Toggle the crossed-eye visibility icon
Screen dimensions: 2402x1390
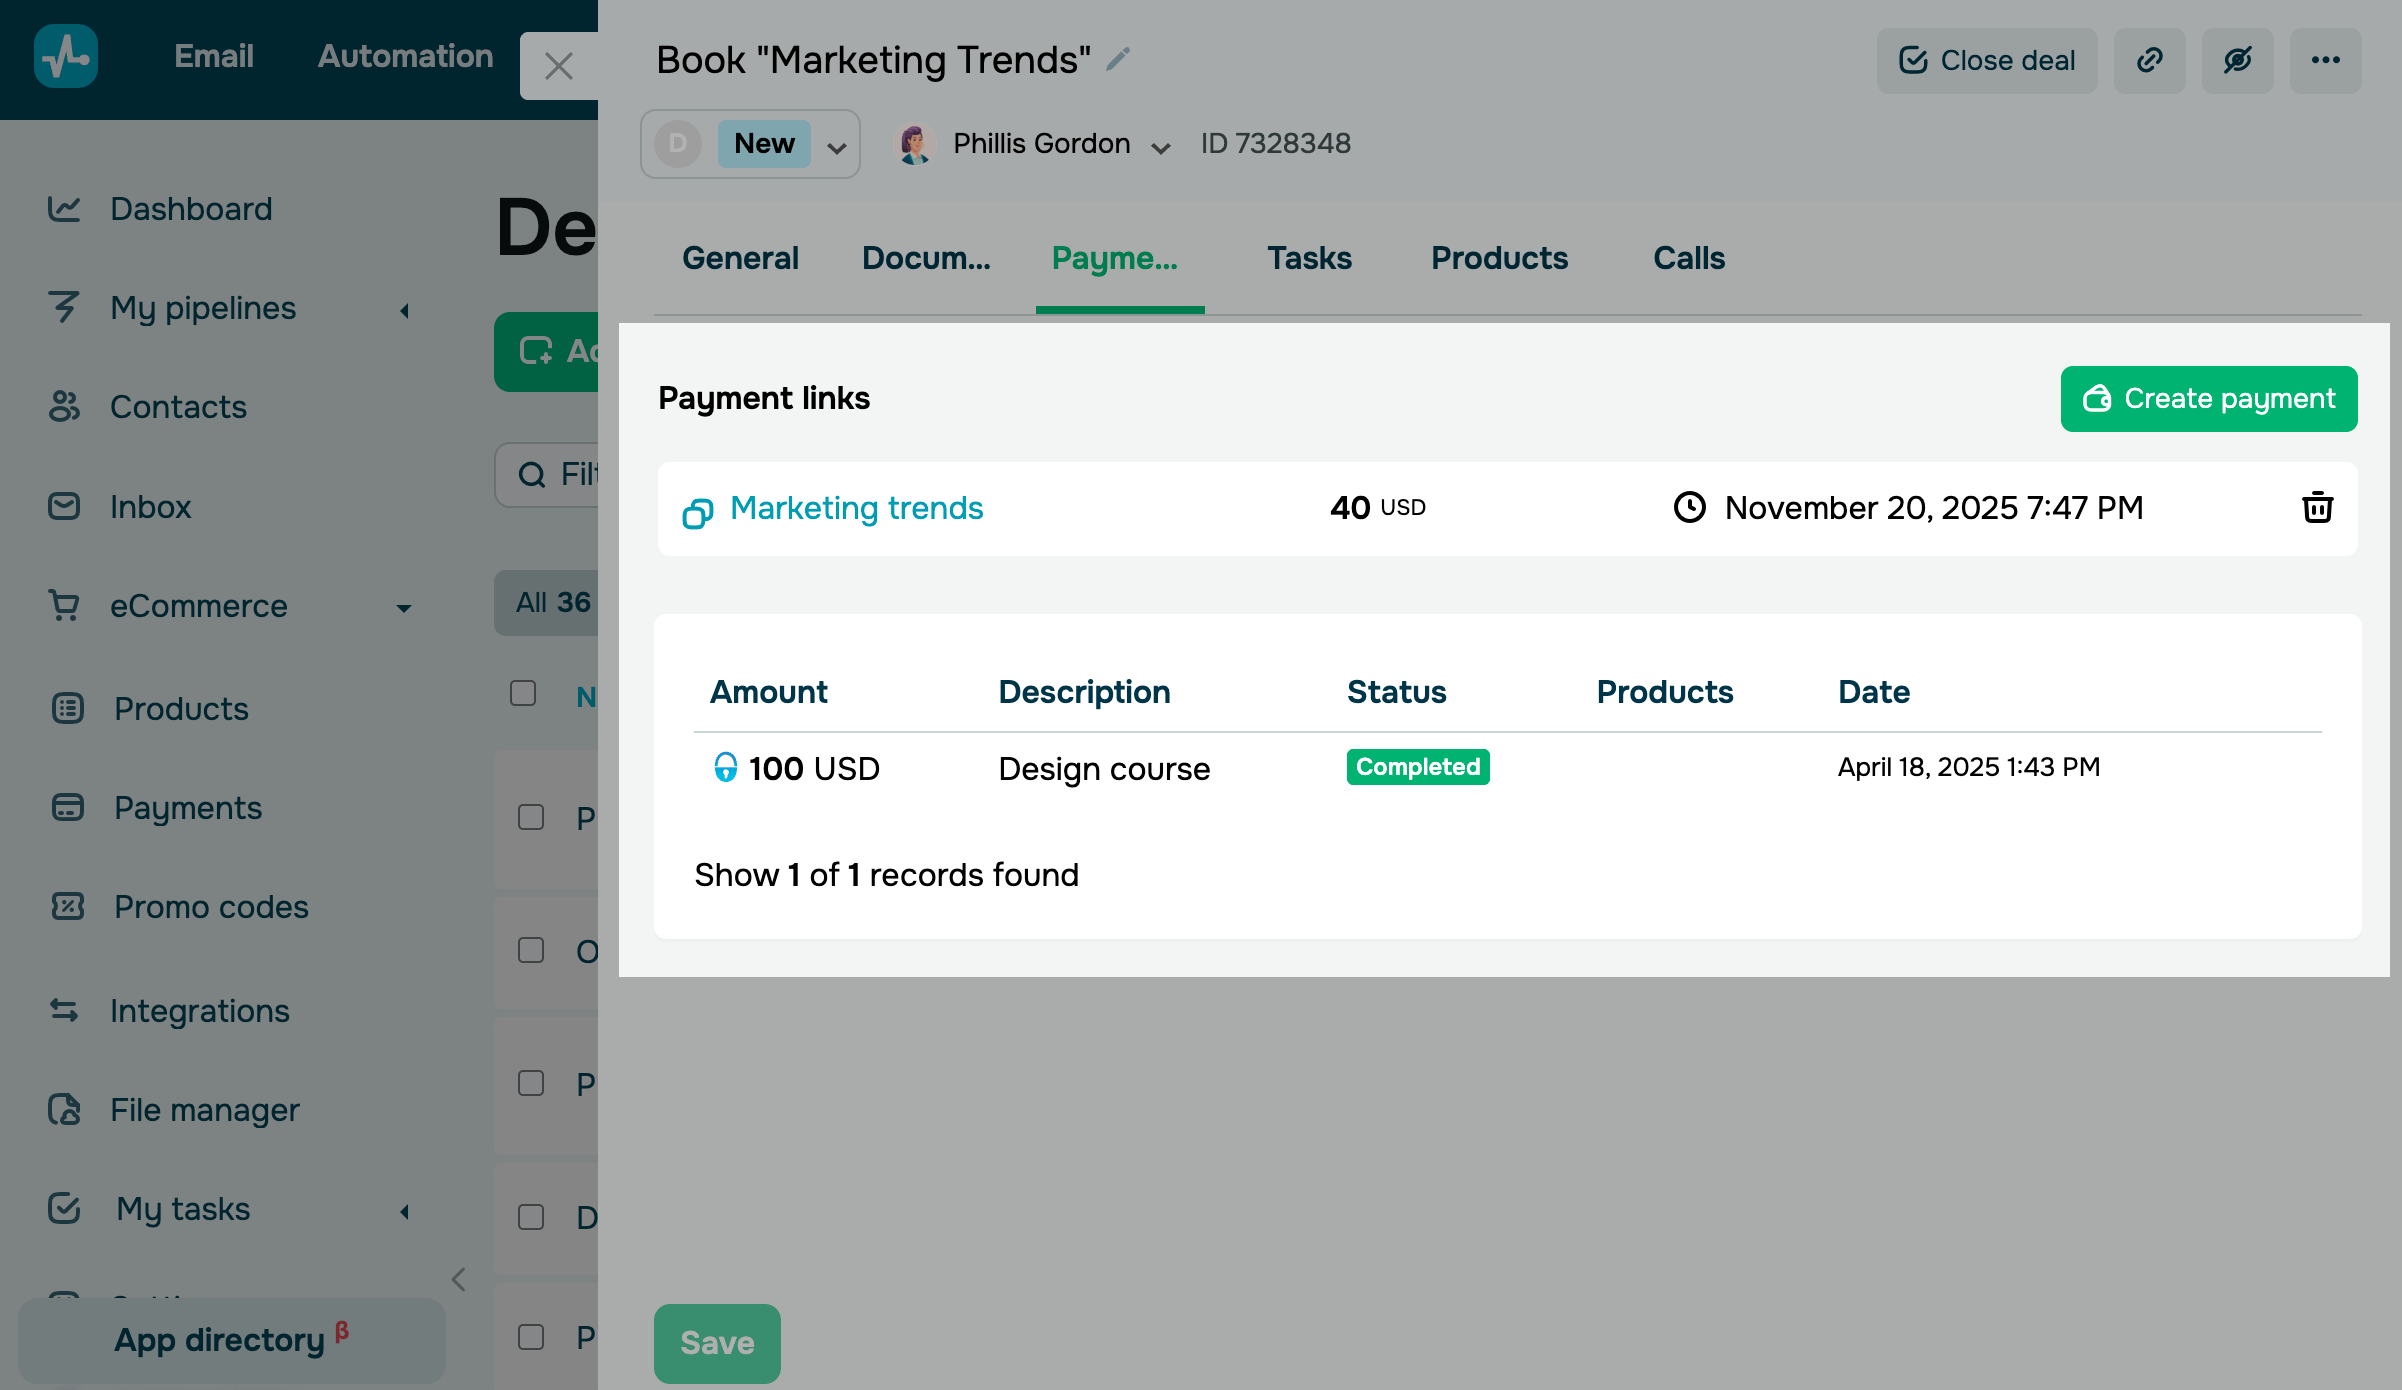(x=2237, y=61)
